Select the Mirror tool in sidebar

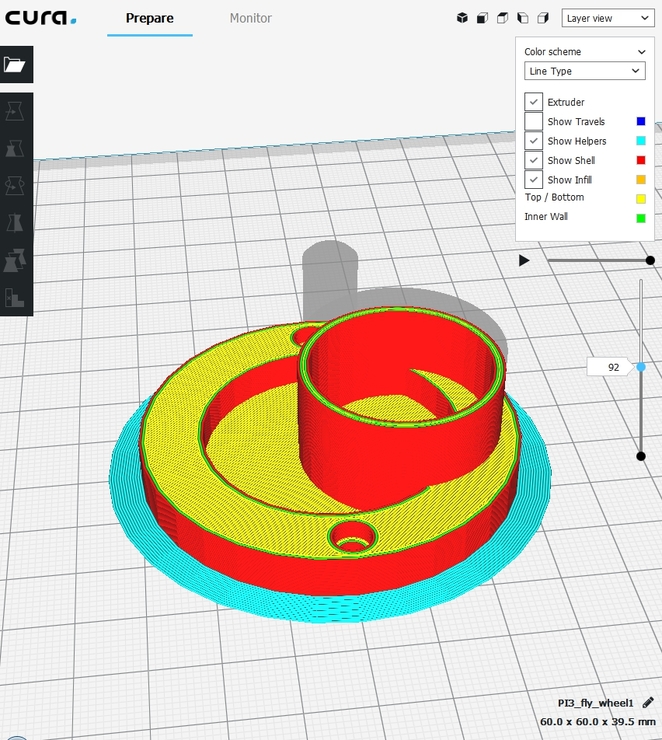pyautogui.click(x=15, y=223)
